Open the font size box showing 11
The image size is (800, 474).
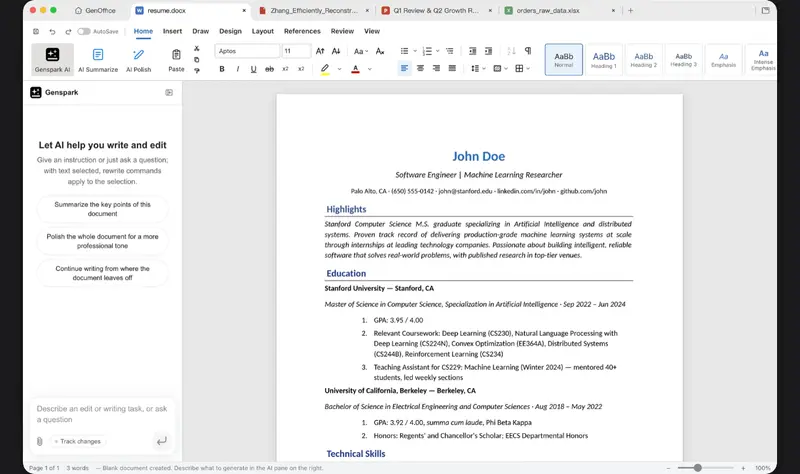[296, 51]
